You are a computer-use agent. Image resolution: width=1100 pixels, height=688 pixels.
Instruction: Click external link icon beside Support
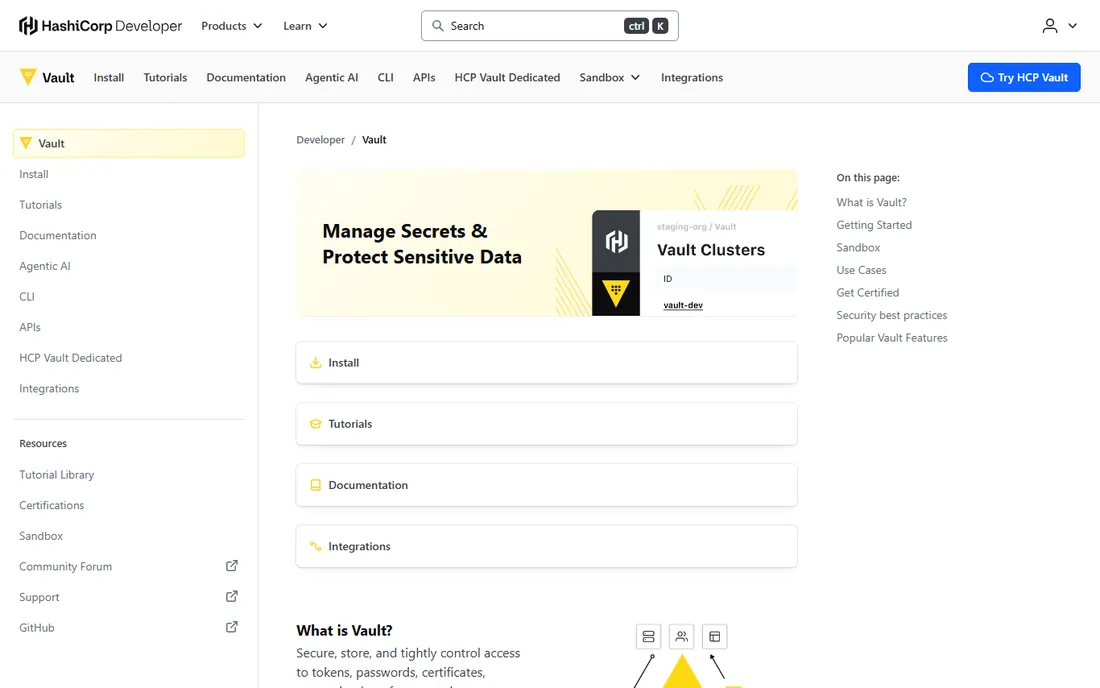click(232, 597)
